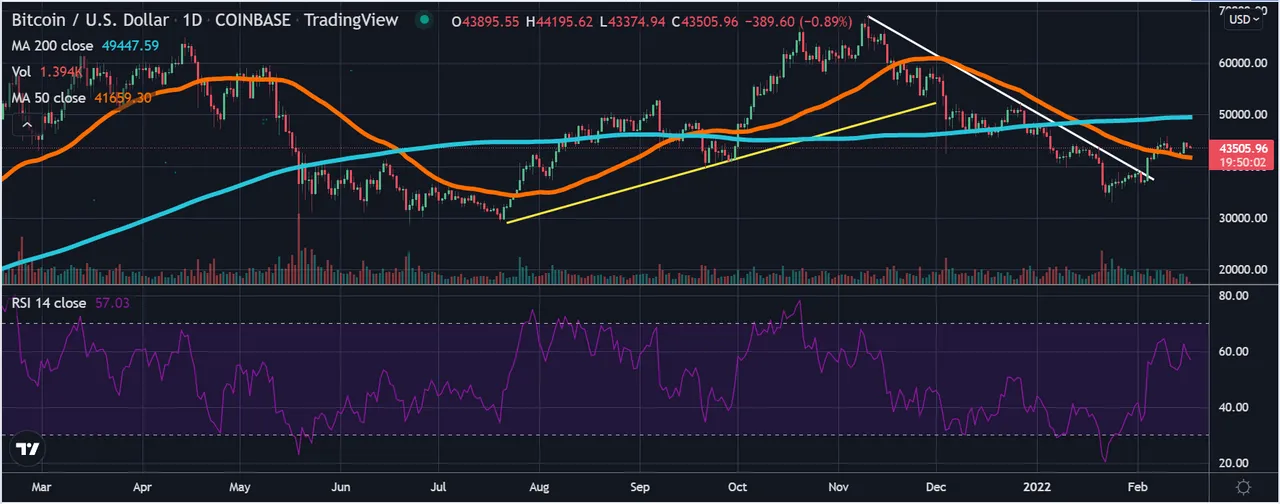Click the Feb label on time axis
This screenshot has height=504, width=1280.
[1139, 487]
